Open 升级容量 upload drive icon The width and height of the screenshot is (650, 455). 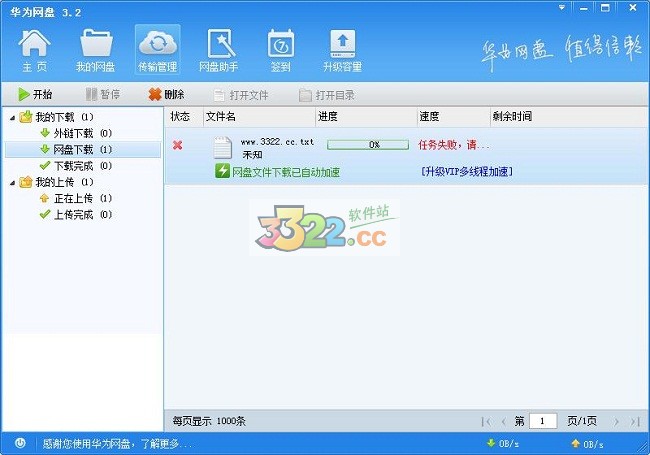[x=342, y=50]
